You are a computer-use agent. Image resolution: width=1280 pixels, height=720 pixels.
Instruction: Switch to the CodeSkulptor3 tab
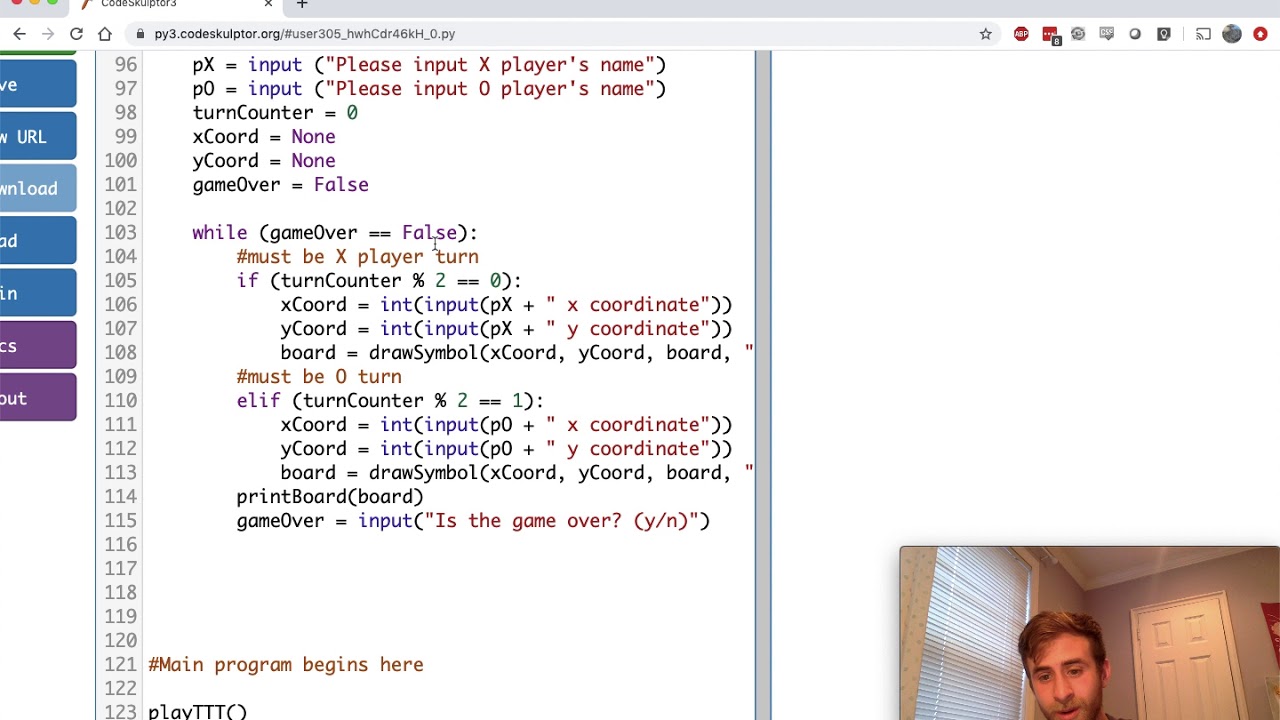[175, 5]
